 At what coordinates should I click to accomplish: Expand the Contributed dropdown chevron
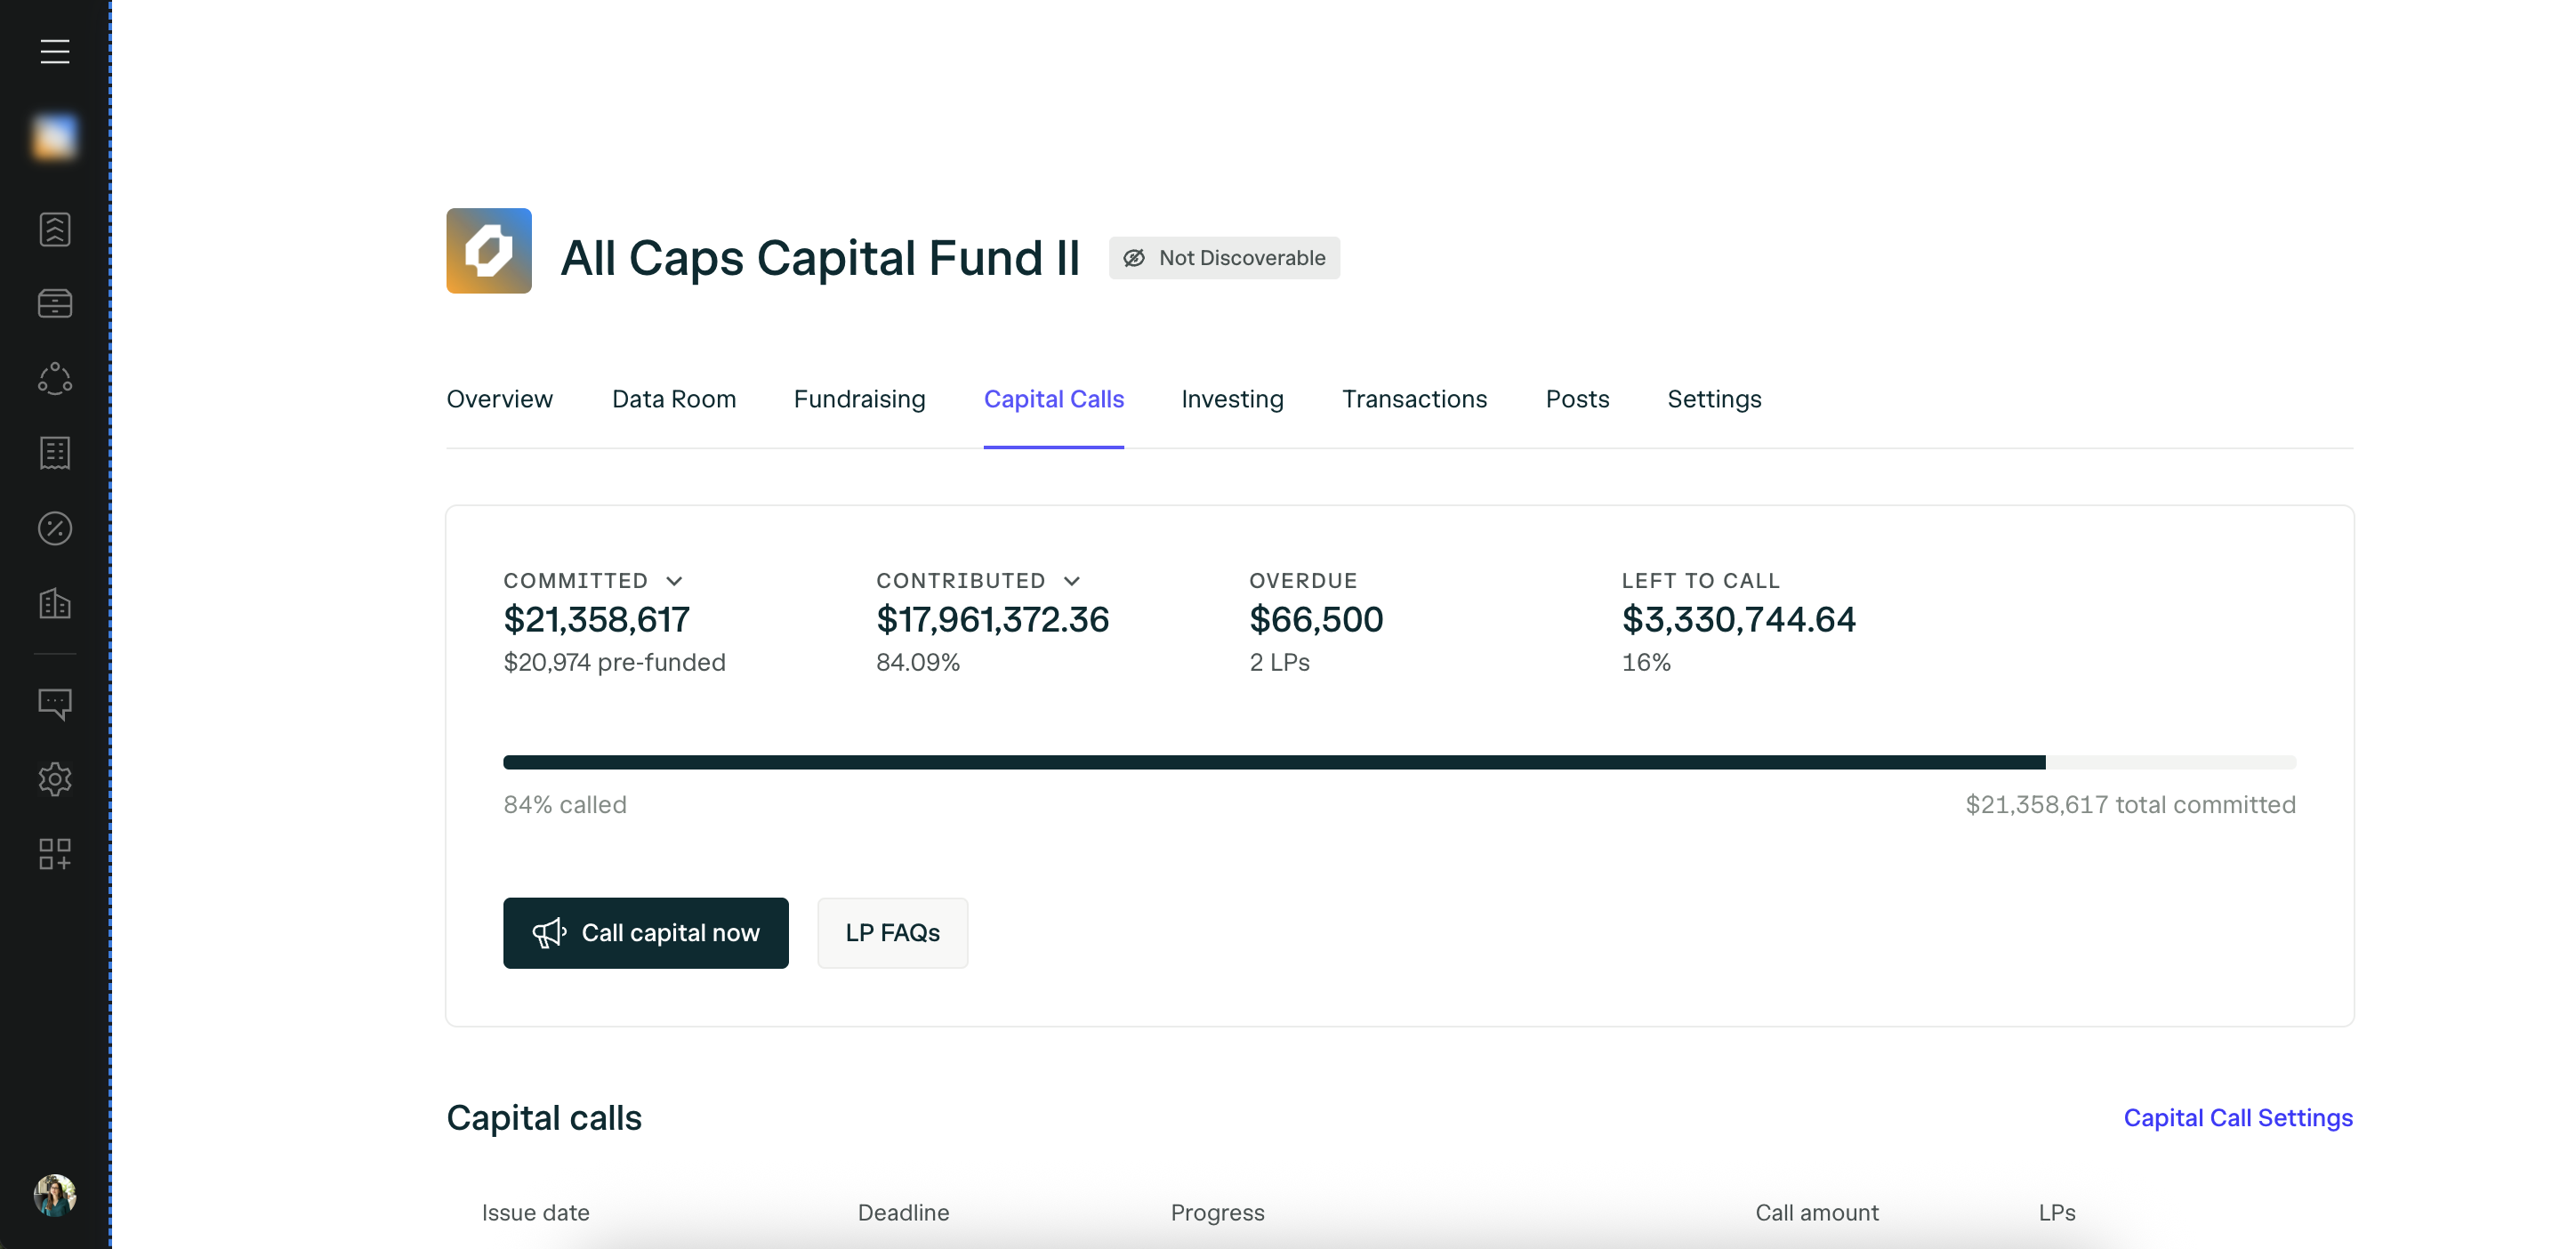click(1072, 581)
